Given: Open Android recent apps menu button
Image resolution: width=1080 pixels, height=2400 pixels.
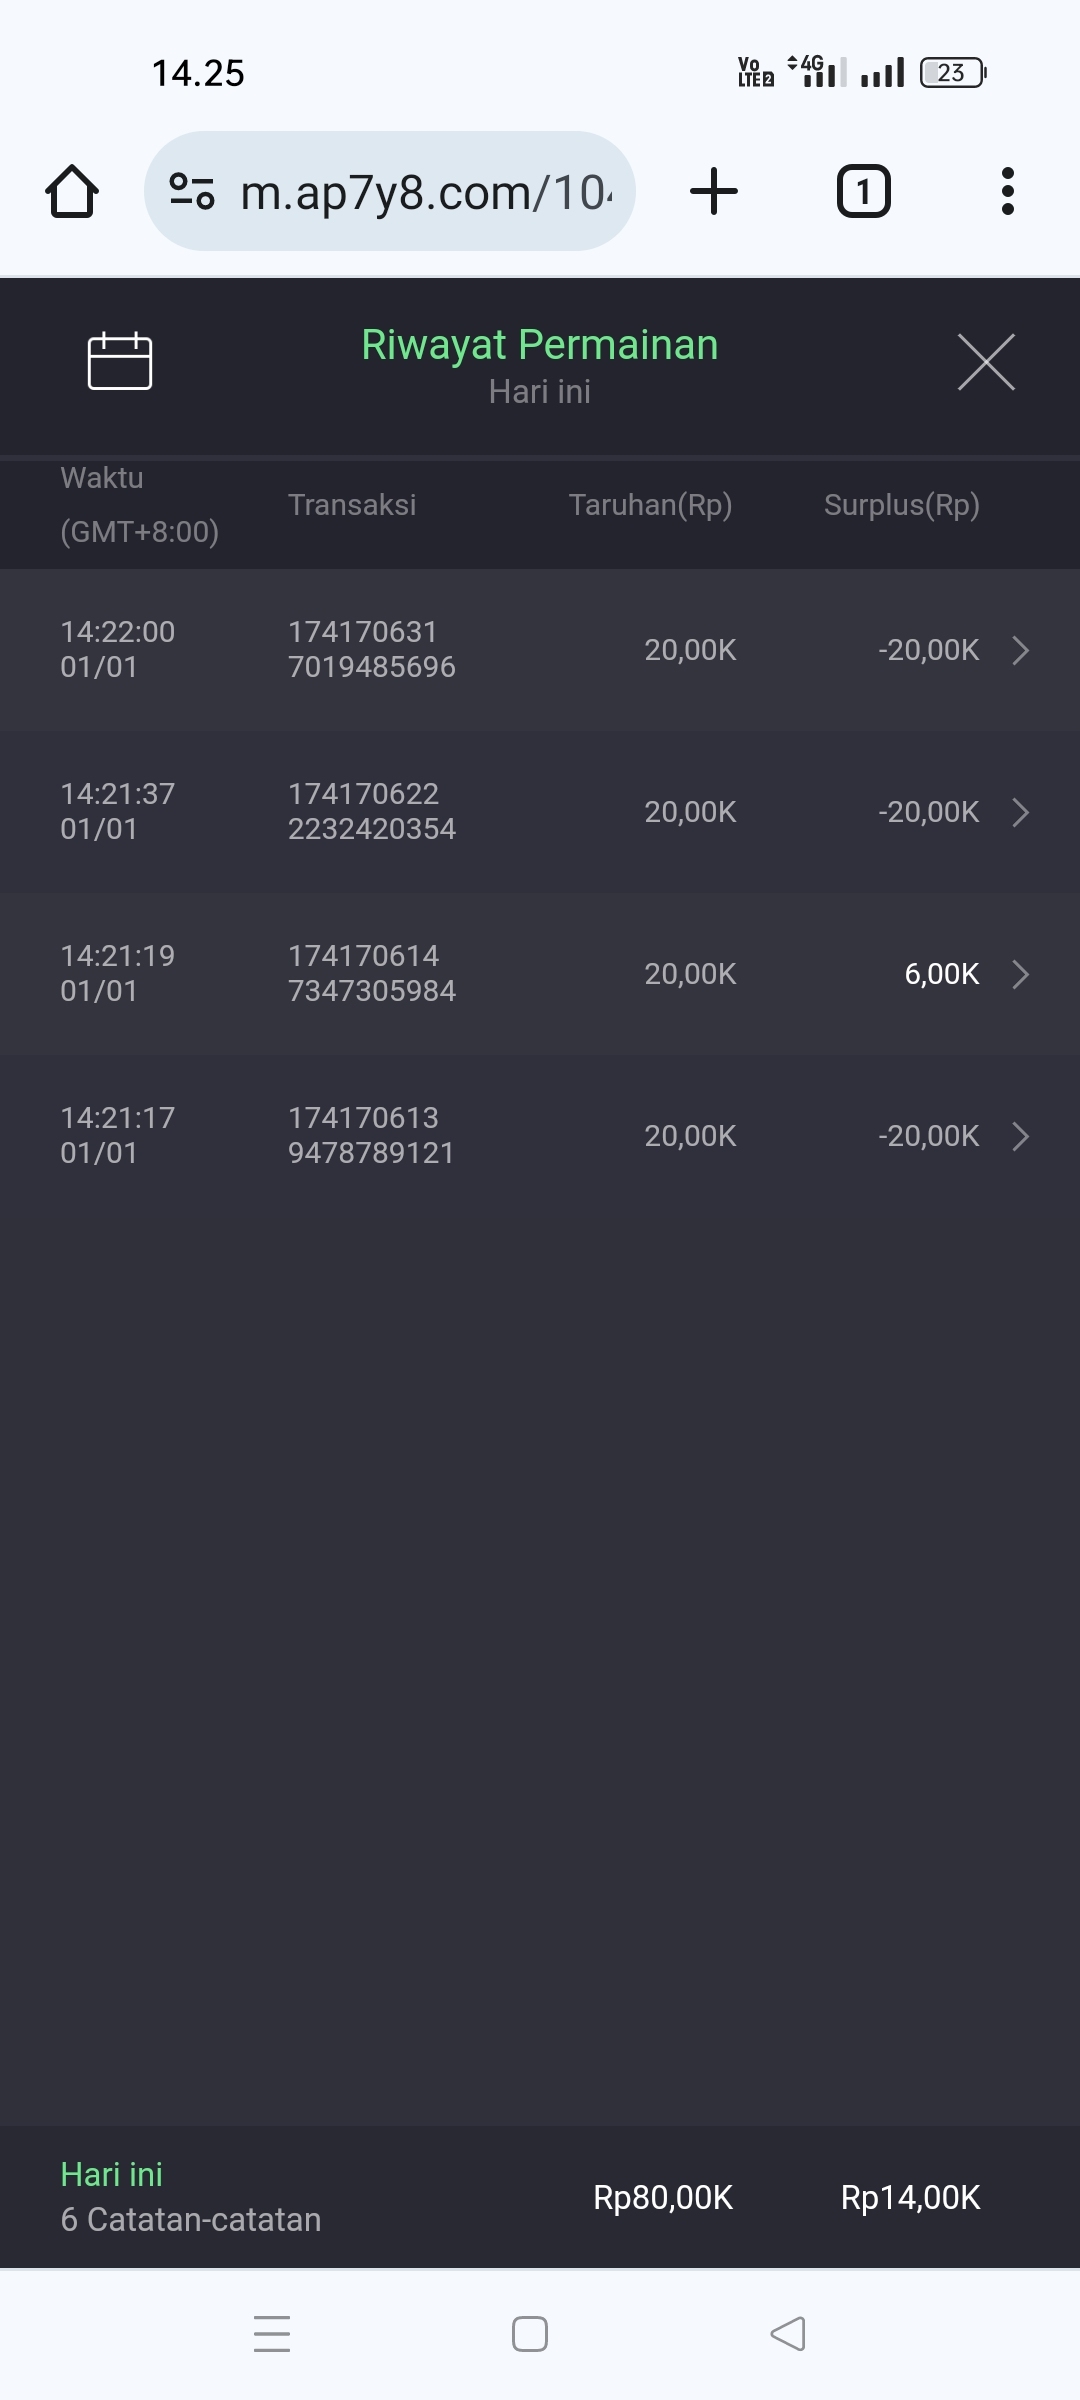Looking at the screenshot, I should tap(272, 2334).
